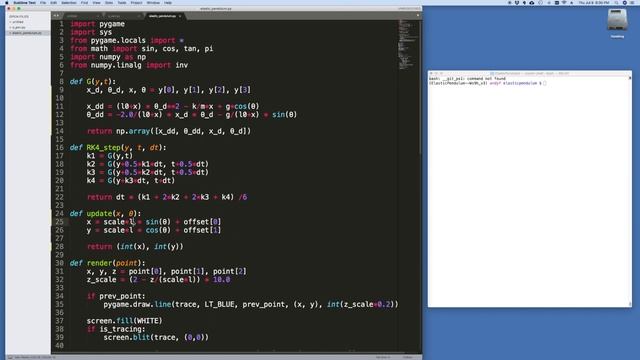Click the tab navigation arrows in Sublime
The width and height of the screenshot is (640, 360).
56,16
